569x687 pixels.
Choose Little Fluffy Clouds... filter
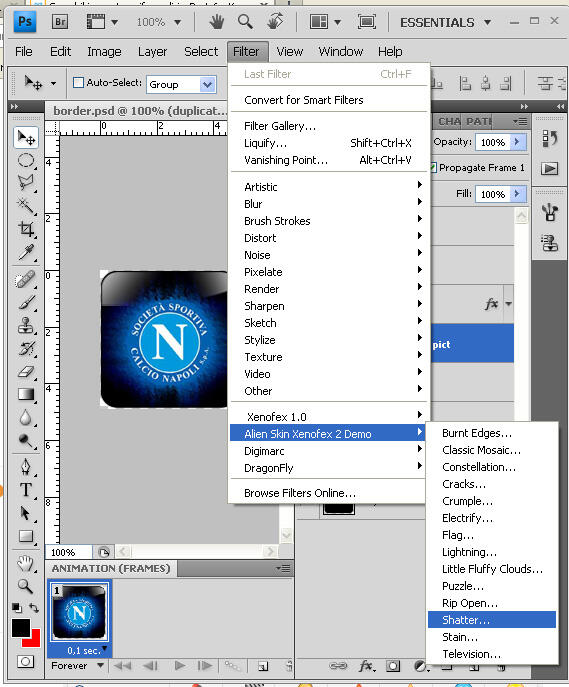(492, 569)
